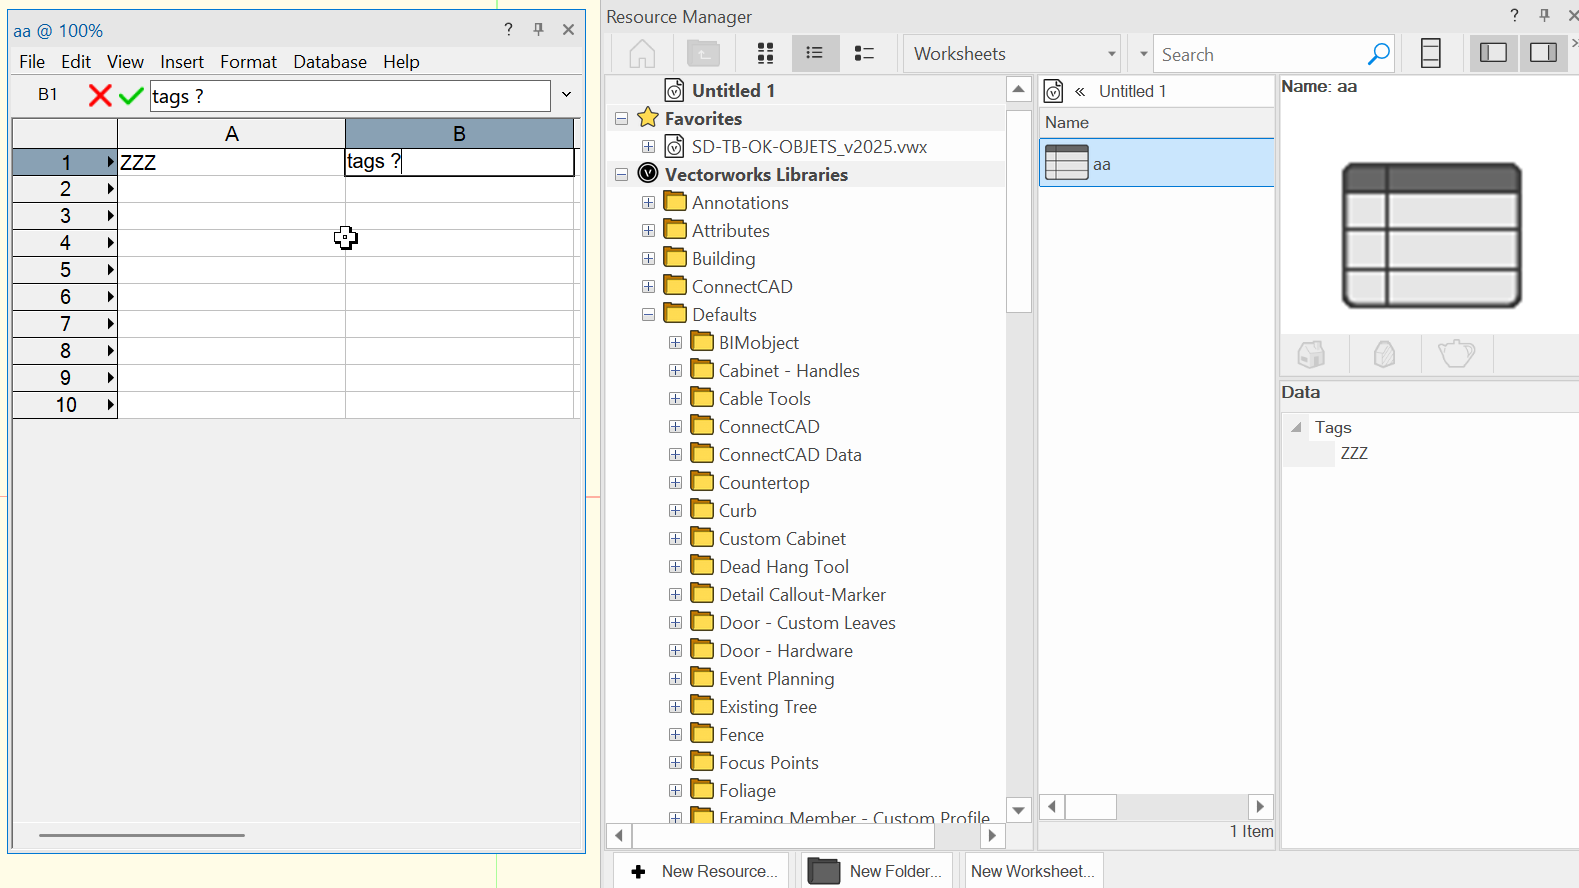
Task: Expand the Annotations folder
Action: point(649,202)
